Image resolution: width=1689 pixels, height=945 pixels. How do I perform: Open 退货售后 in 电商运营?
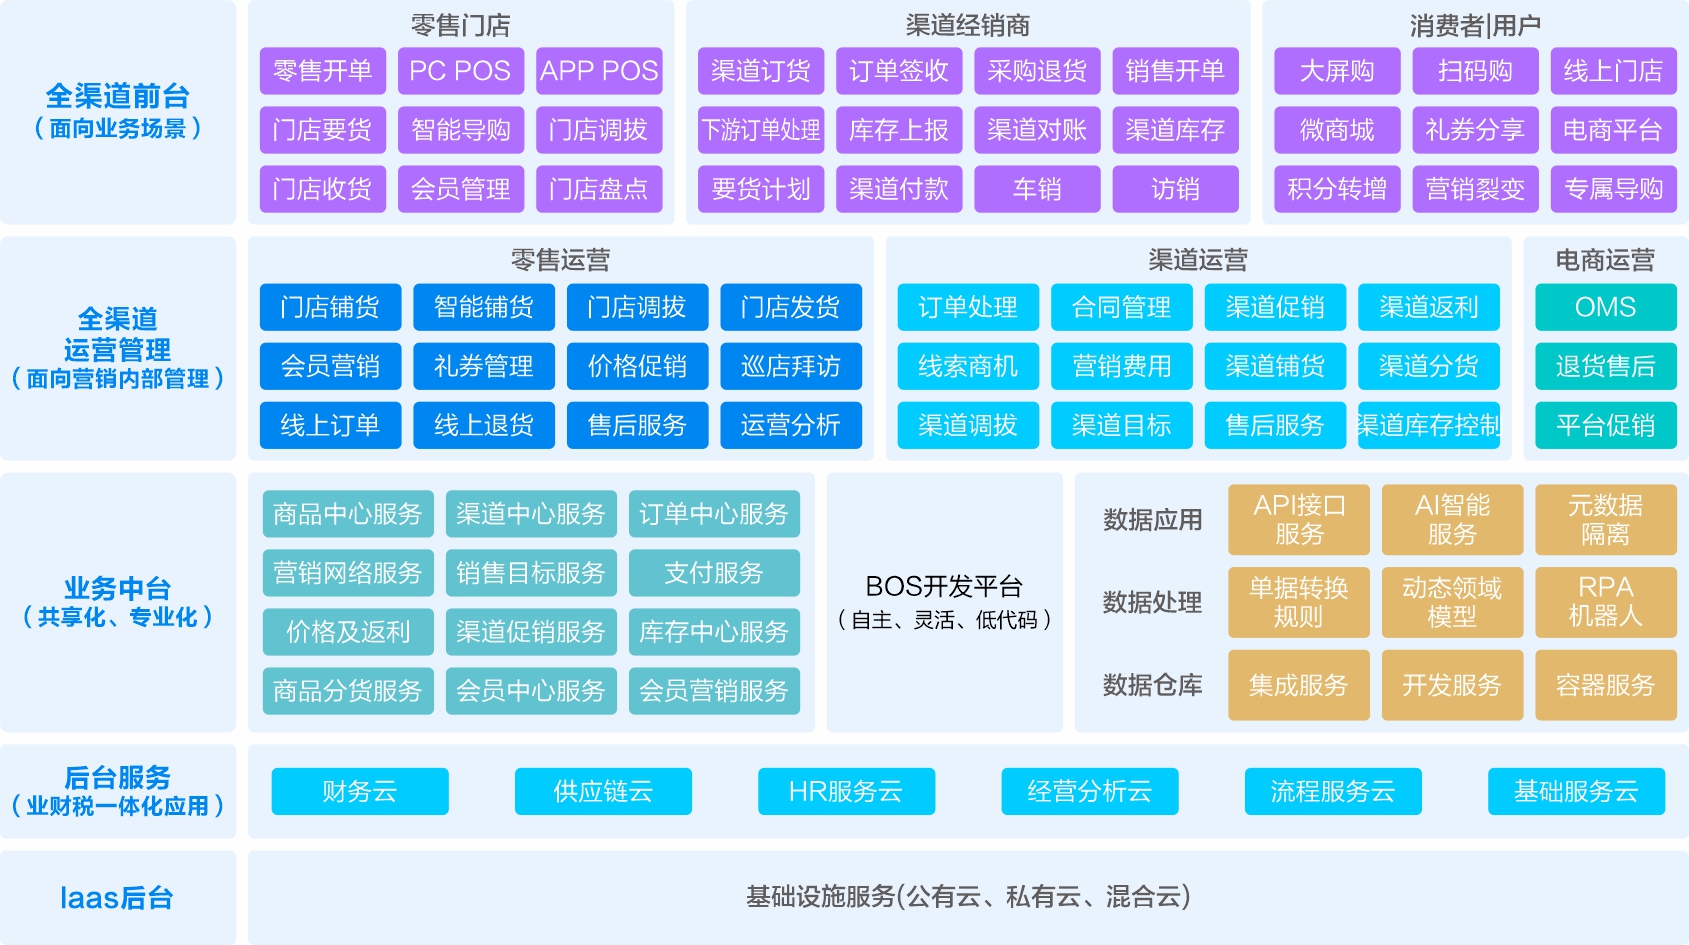(x=1605, y=366)
